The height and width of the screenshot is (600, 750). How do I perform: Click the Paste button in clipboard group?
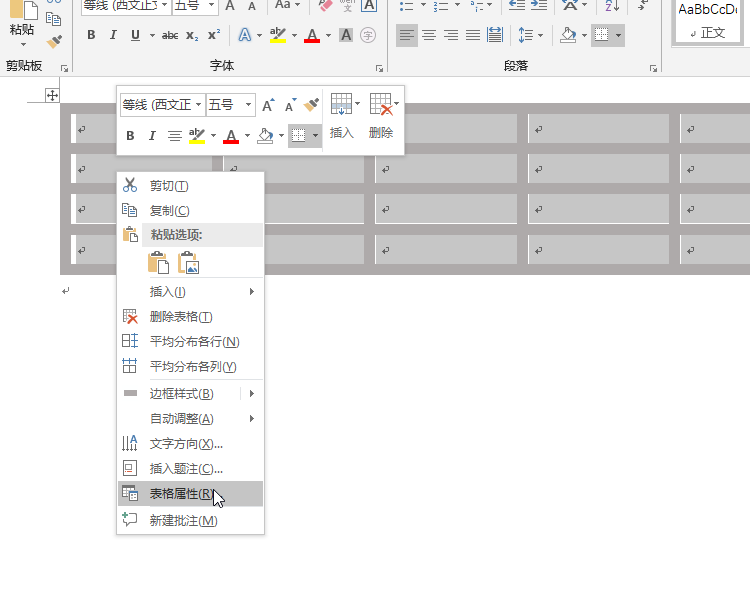(22, 17)
